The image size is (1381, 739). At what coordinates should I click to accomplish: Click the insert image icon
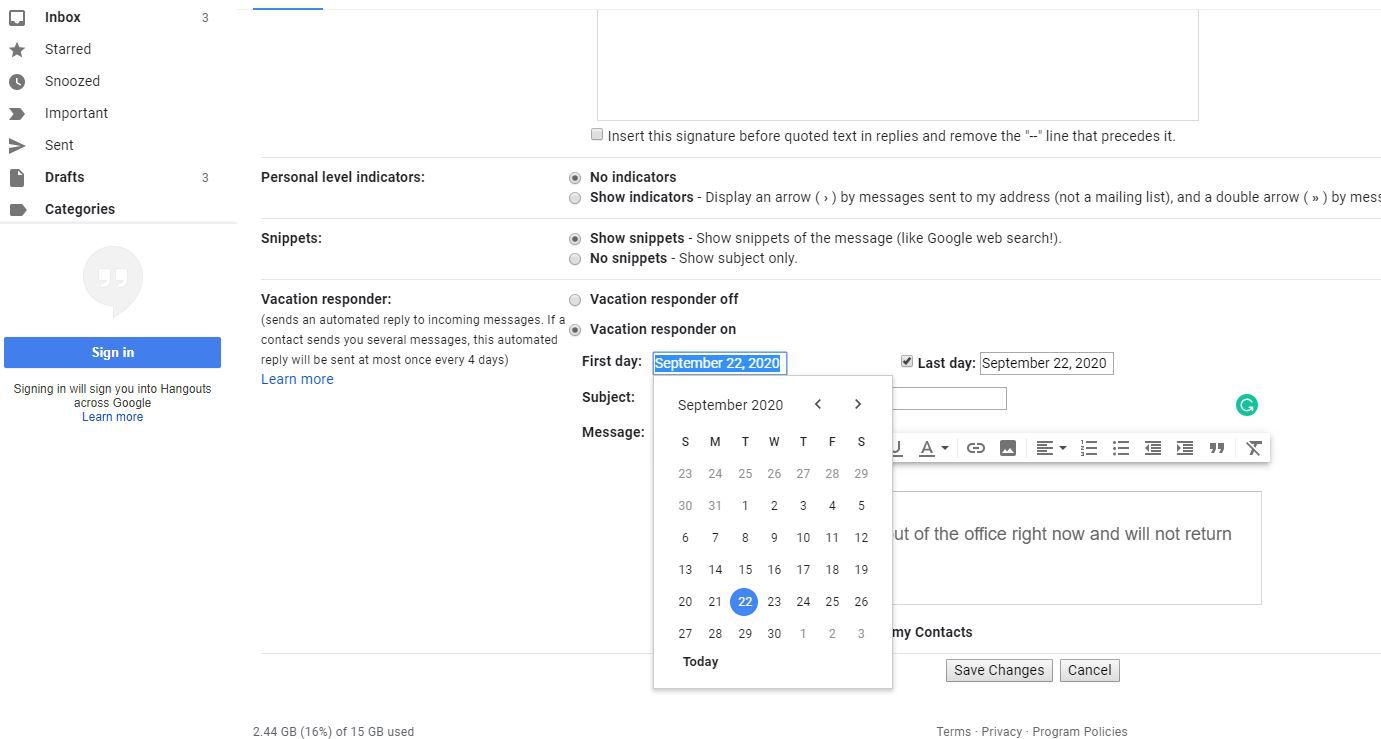(1008, 448)
